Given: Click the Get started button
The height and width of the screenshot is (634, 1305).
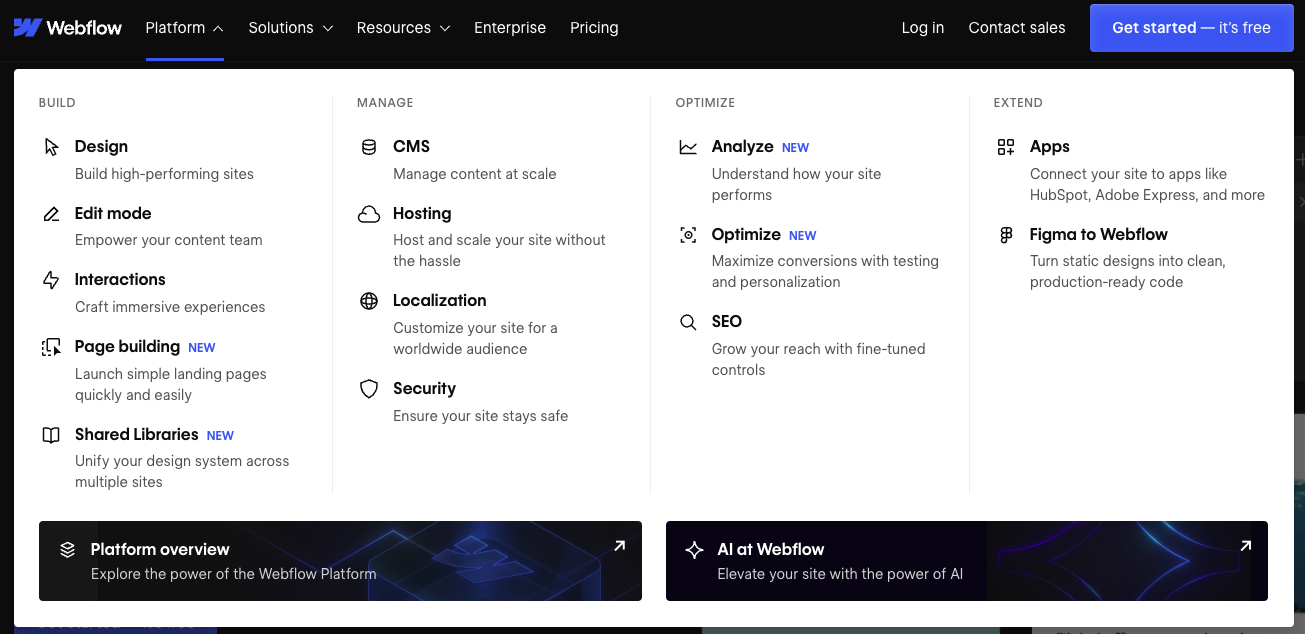Looking at the screenshot, I should 1191,28.
